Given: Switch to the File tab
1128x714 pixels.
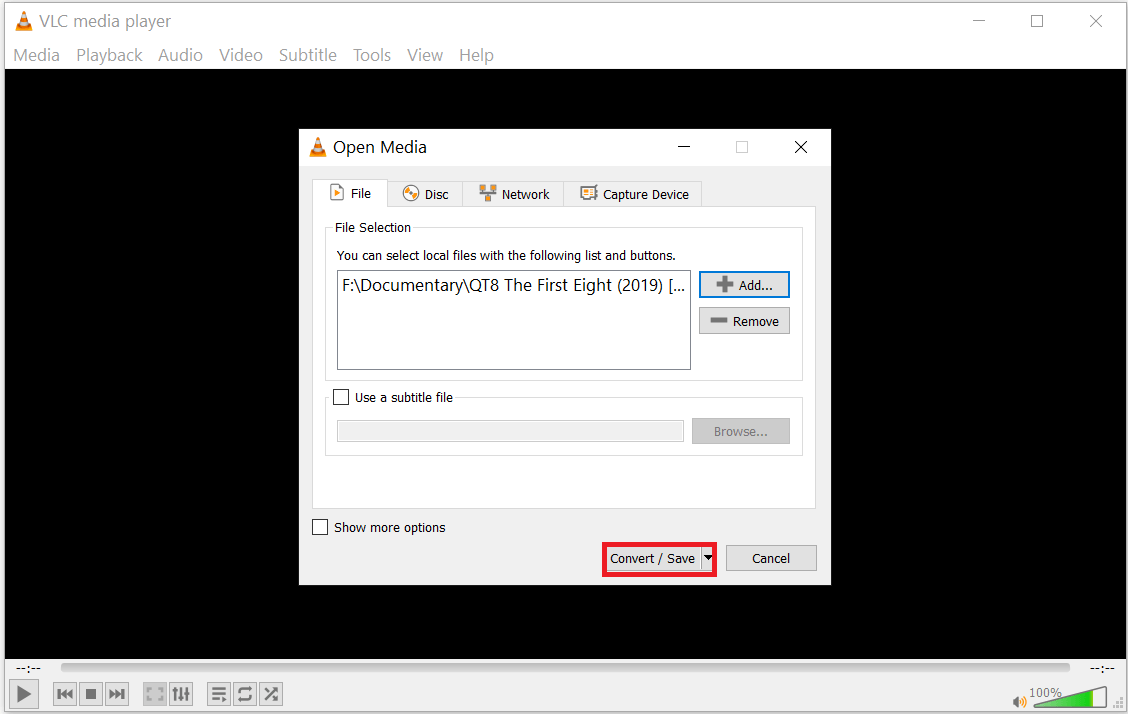Looking at the screenshot, I should pos(350,193).
